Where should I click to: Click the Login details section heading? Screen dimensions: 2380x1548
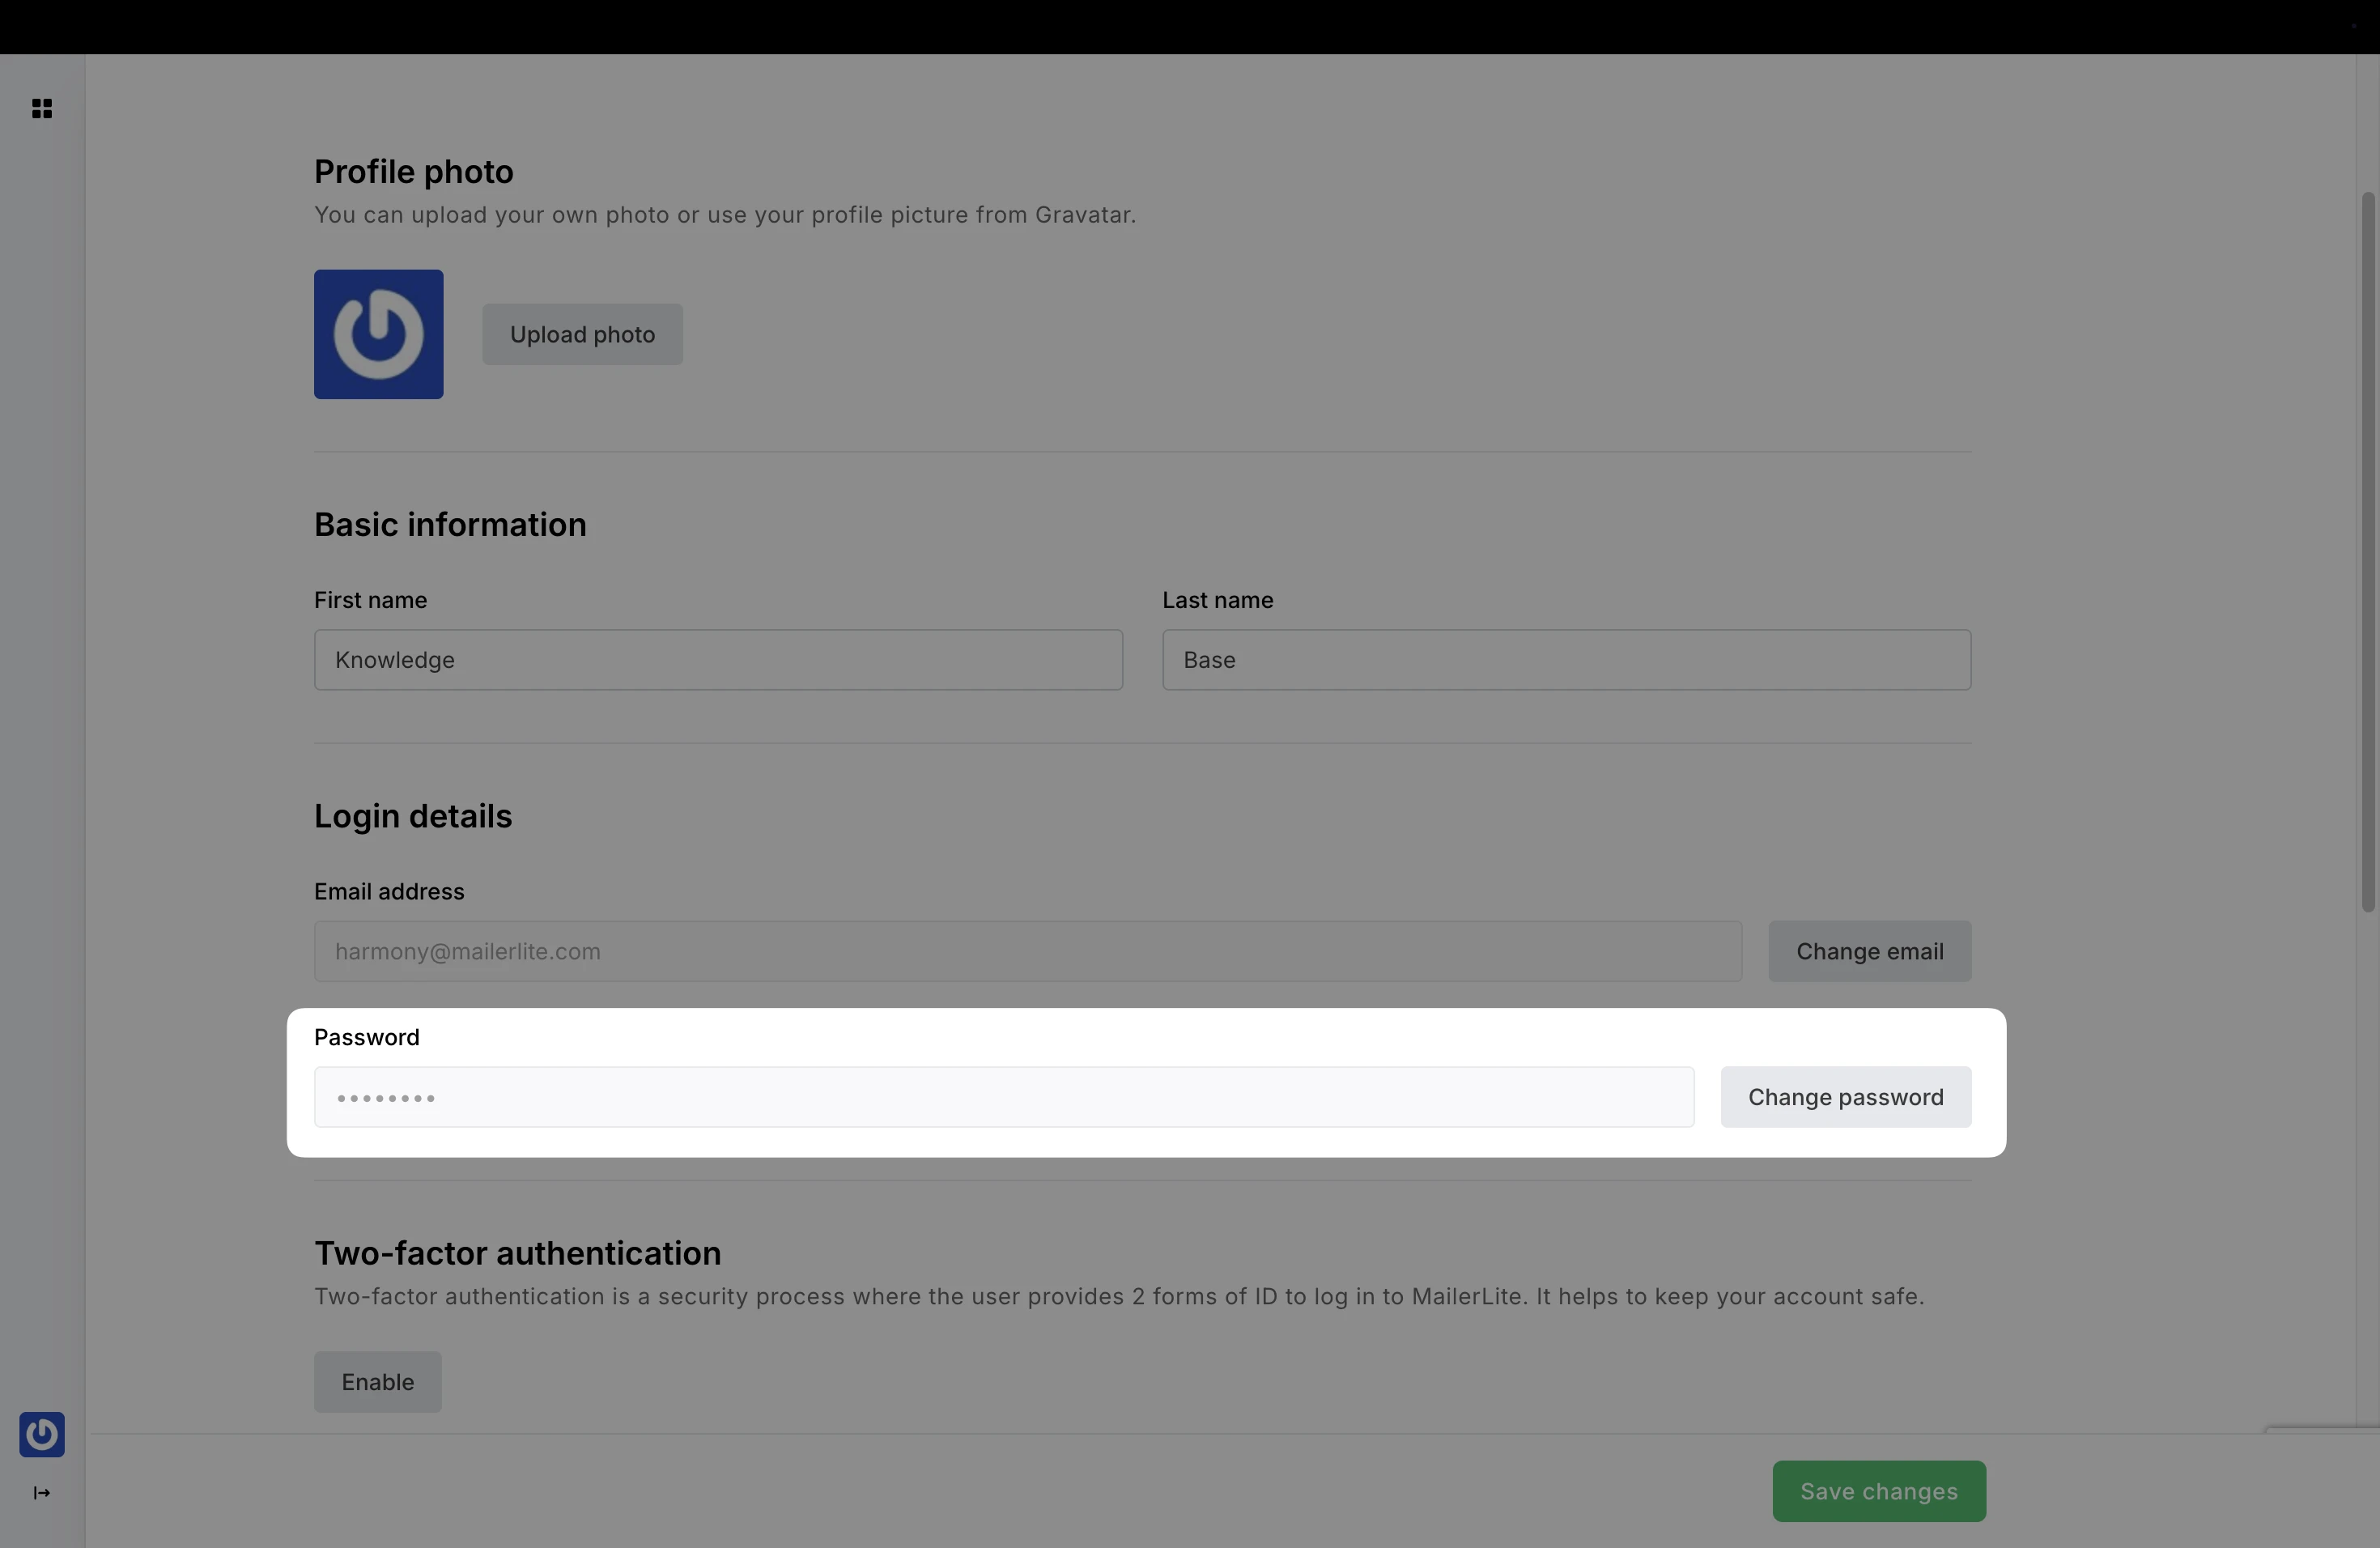click(x=412, y=816)
